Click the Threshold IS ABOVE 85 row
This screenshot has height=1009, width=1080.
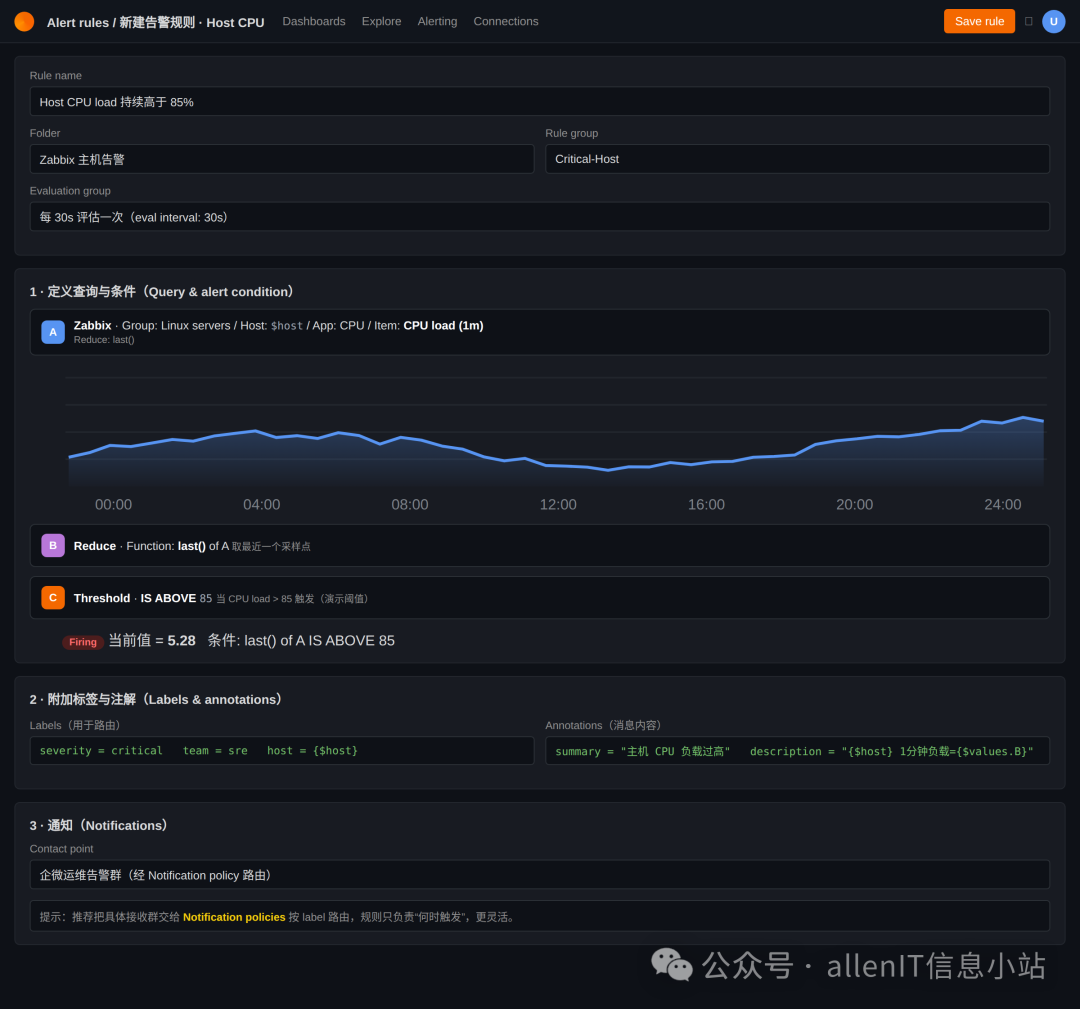click(539, 598)
